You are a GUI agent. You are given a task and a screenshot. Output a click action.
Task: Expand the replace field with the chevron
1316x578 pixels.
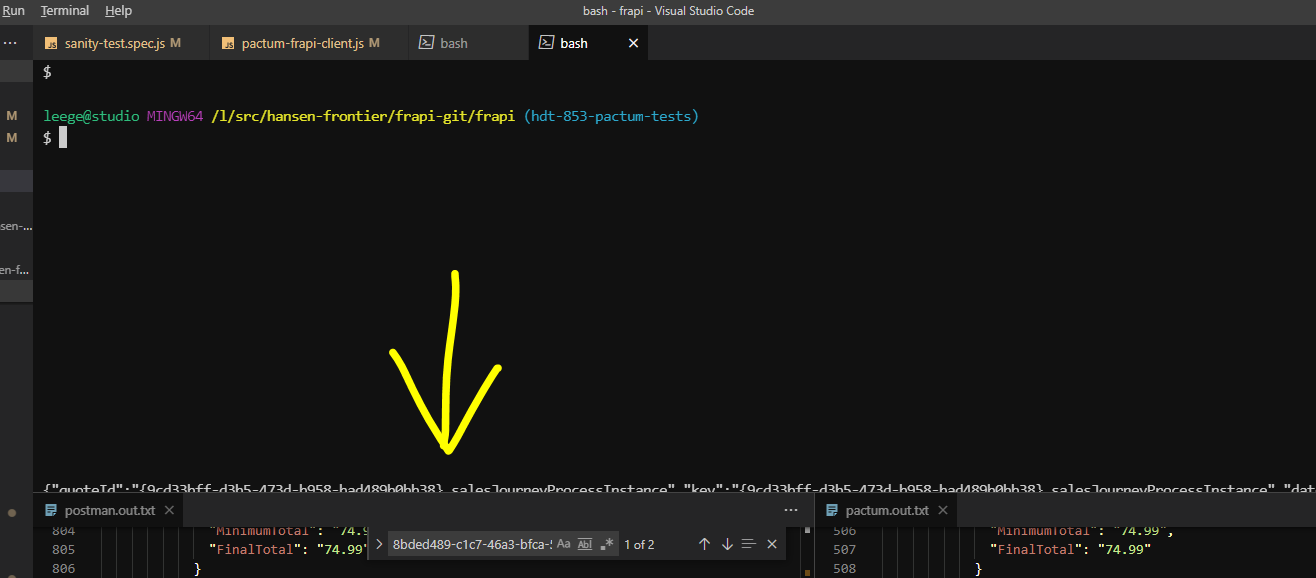pos(379,543)
